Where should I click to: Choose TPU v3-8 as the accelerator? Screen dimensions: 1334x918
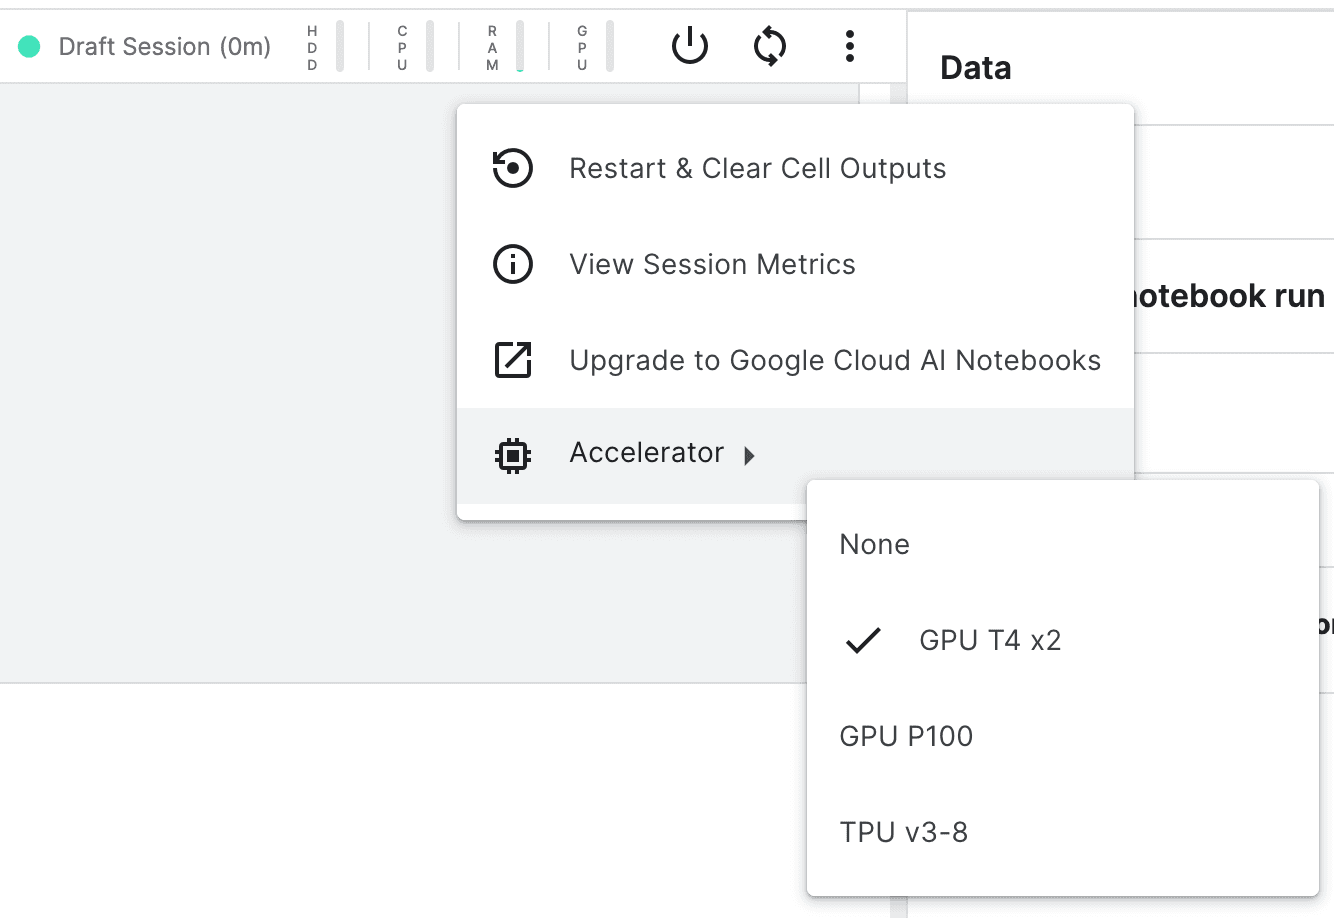tap(904, 832)
